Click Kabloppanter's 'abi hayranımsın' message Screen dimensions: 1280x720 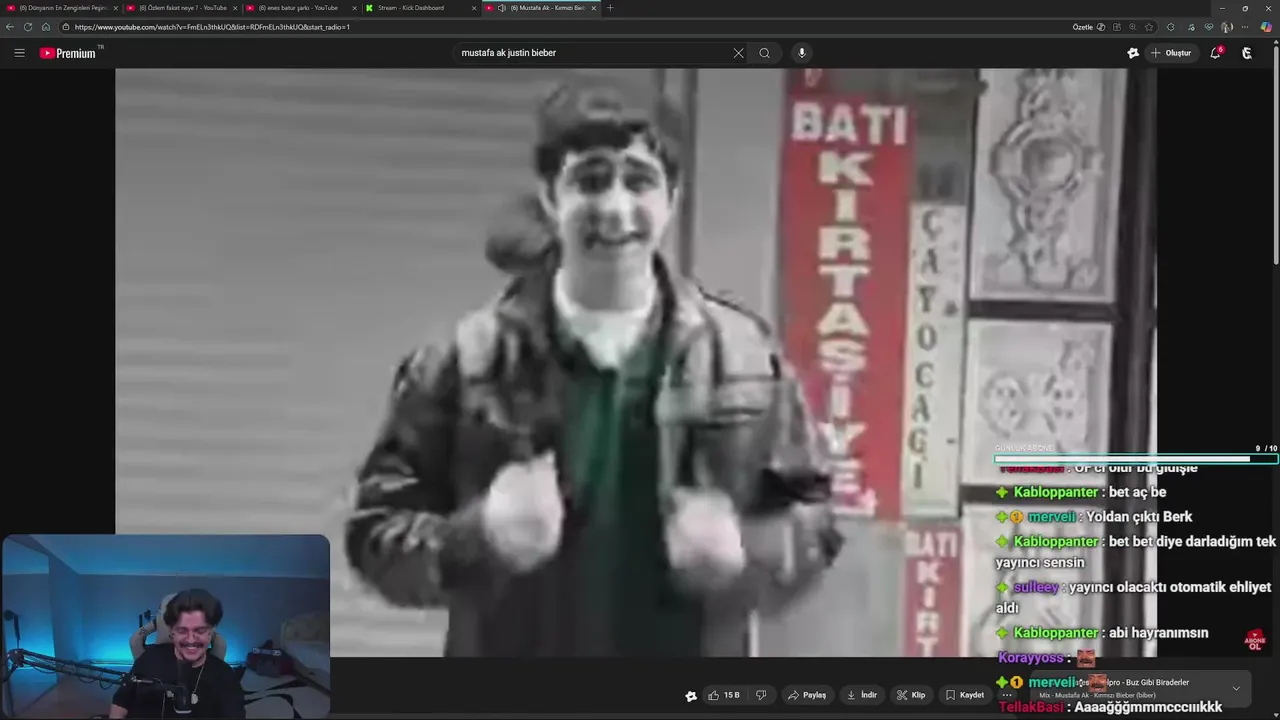[1102, 633]
